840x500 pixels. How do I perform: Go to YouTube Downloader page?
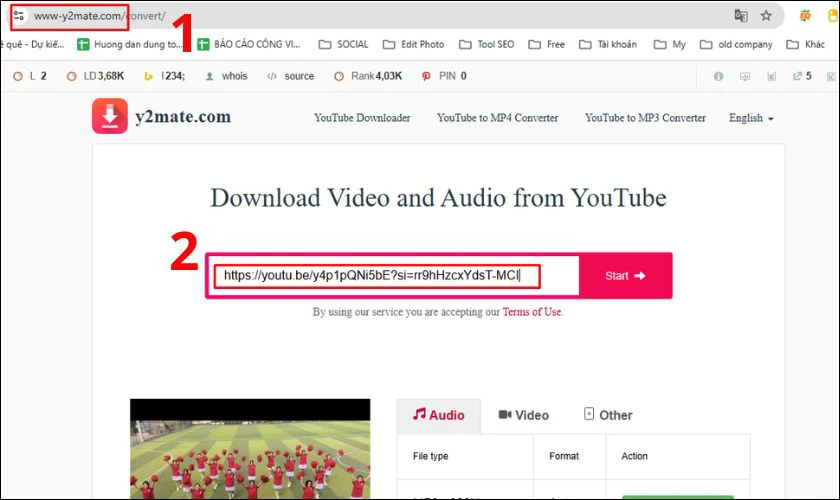[362, 118]
